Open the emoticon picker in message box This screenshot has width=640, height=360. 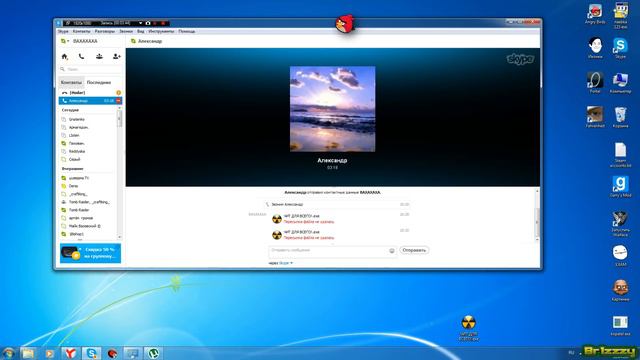pos(392,251)
